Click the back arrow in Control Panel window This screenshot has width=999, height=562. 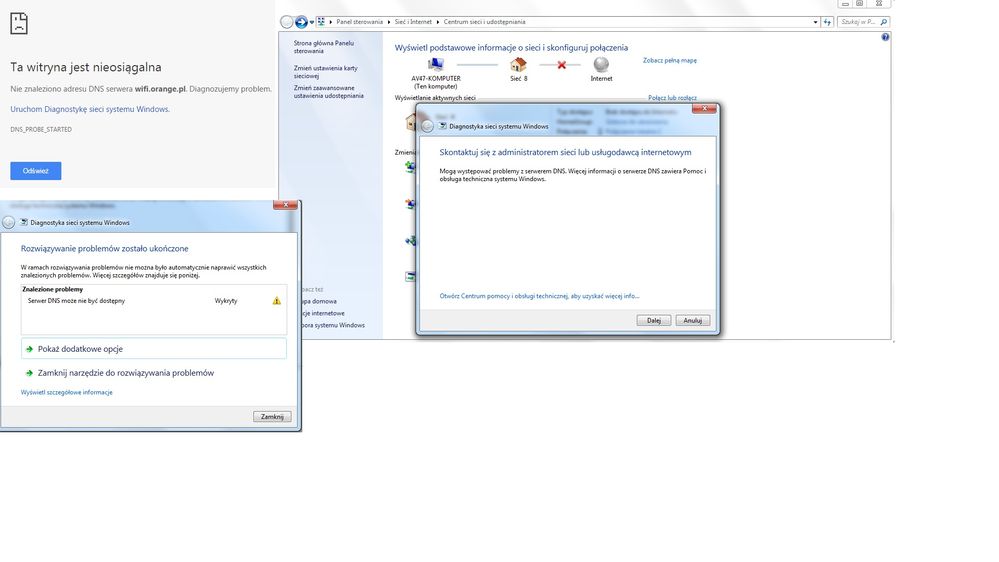pyautogui.click(x=287, y=22)
